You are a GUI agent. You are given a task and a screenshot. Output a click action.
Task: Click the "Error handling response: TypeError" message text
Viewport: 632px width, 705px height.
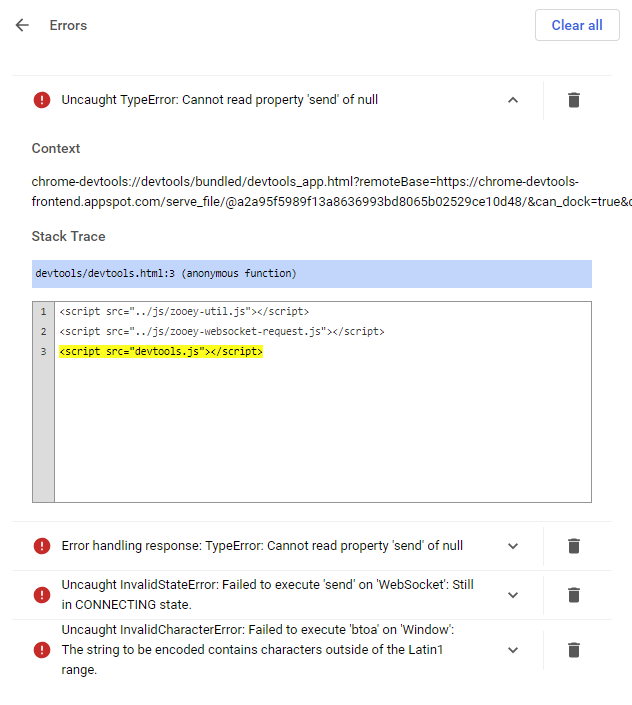[262, 546]
